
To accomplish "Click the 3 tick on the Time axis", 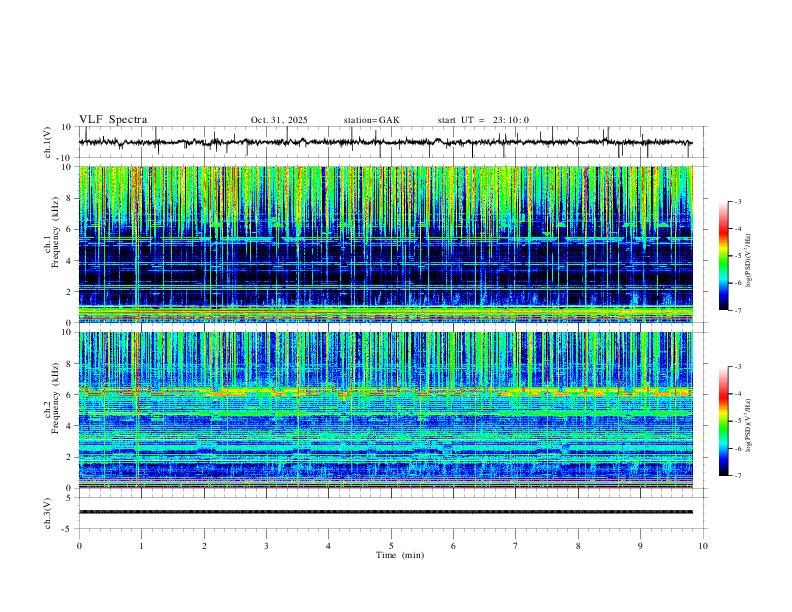I will [x=266, y=546].
